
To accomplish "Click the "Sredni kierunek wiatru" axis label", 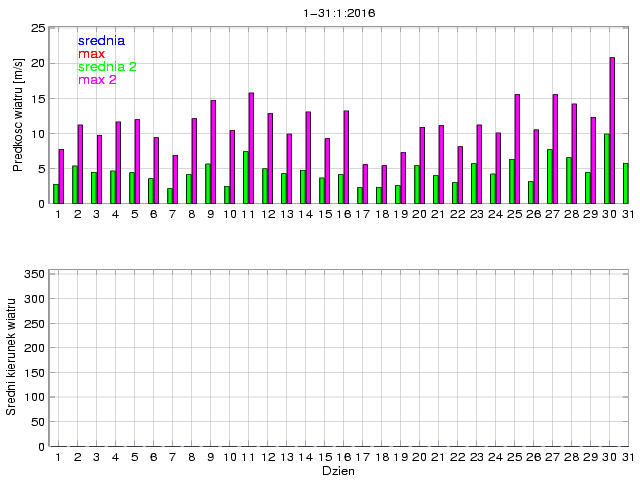I will [11, 356].
